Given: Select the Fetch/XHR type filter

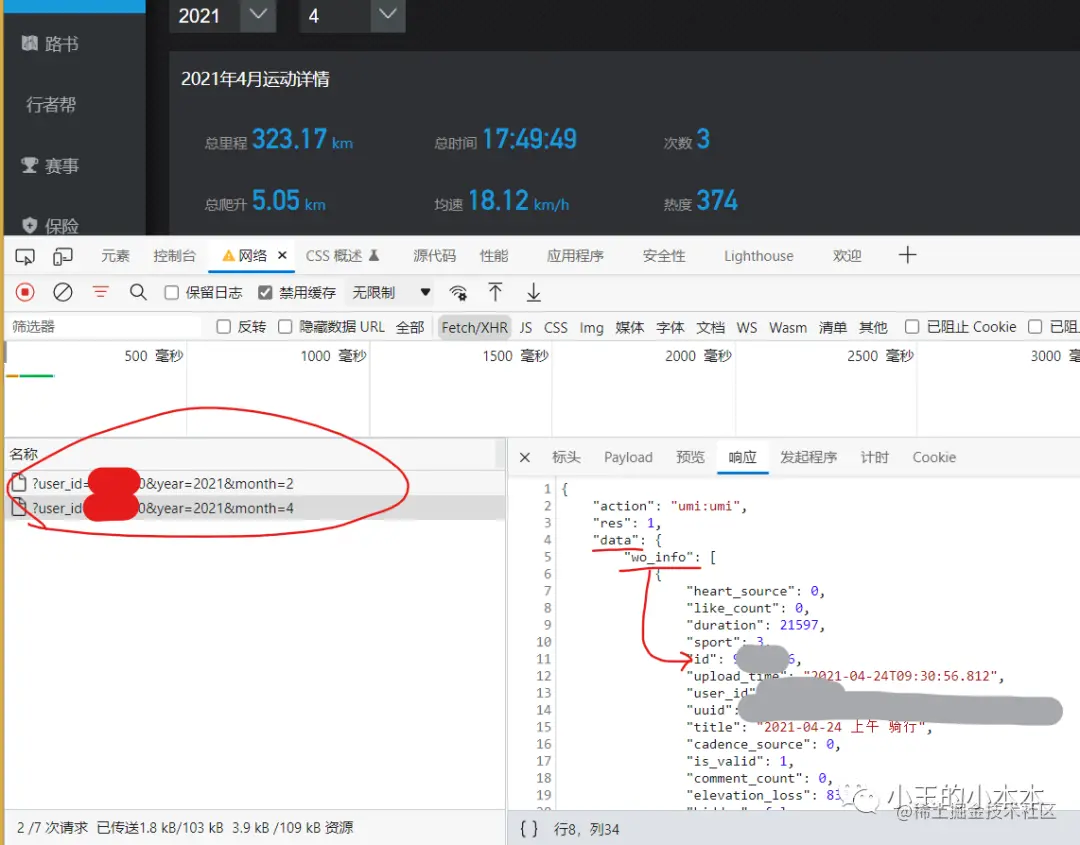Looking at the screenshot, I should coord(475,327).
